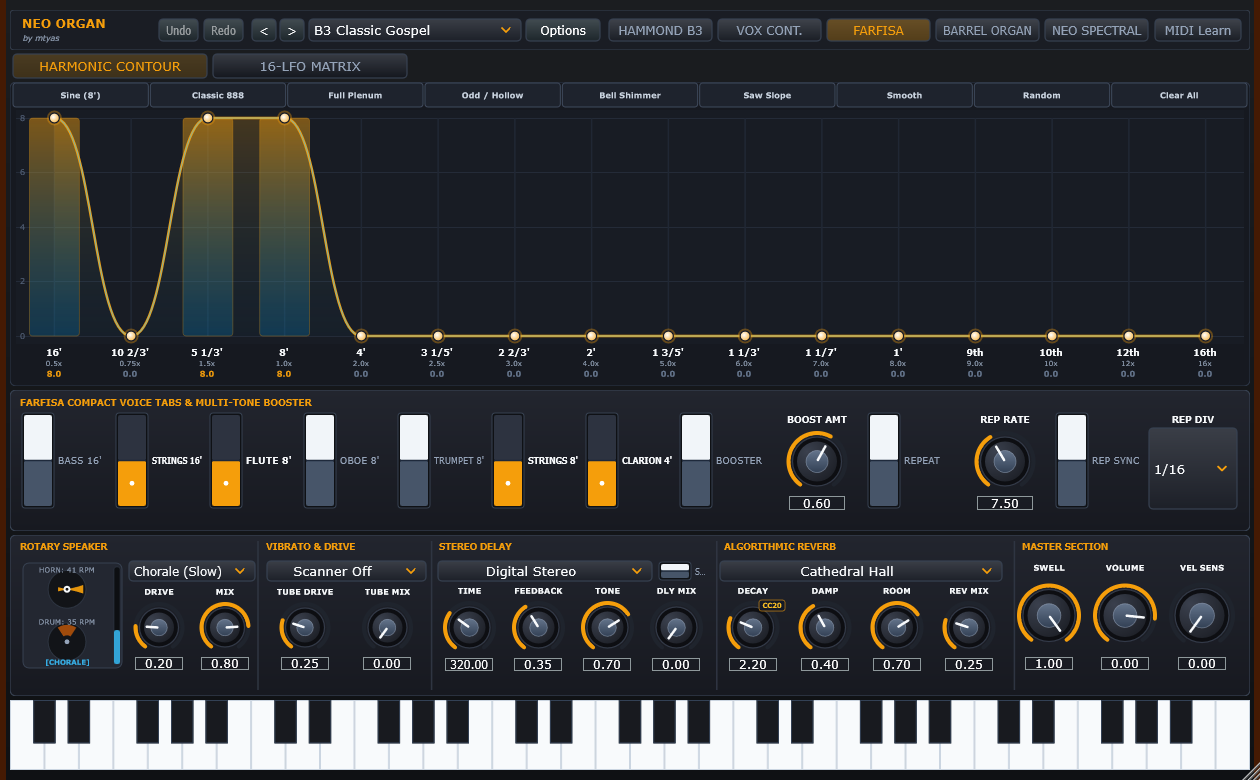The width and height of the screenshot is (1260, 780).
Task: Click the next preset arrow button
Action: [x=292, y=30]
